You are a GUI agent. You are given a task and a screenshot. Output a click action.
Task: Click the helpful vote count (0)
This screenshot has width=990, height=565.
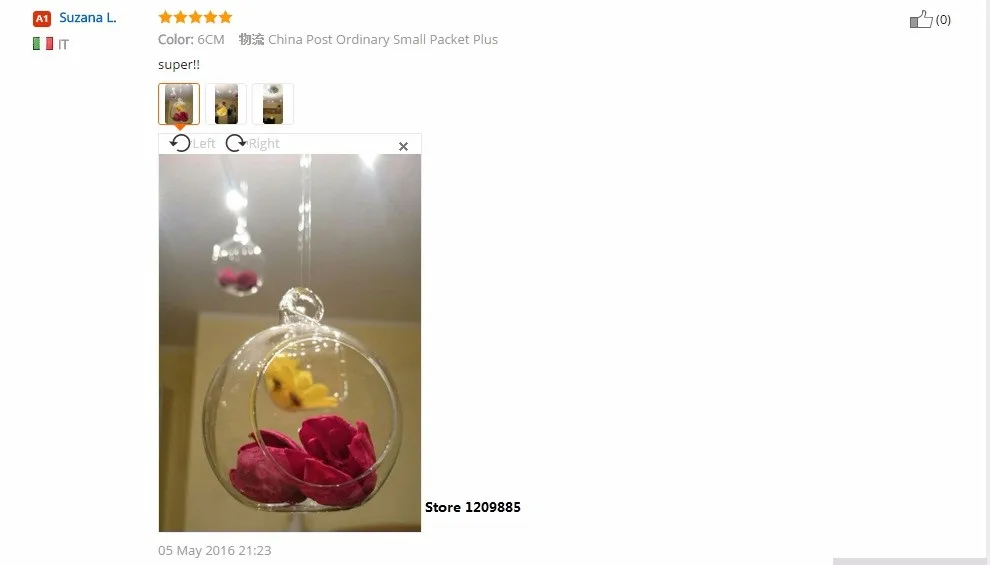(943, 20)
